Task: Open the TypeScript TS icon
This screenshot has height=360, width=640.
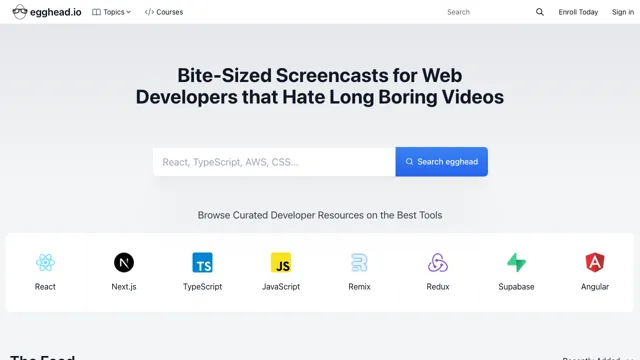Action: (x=202, y=262)
